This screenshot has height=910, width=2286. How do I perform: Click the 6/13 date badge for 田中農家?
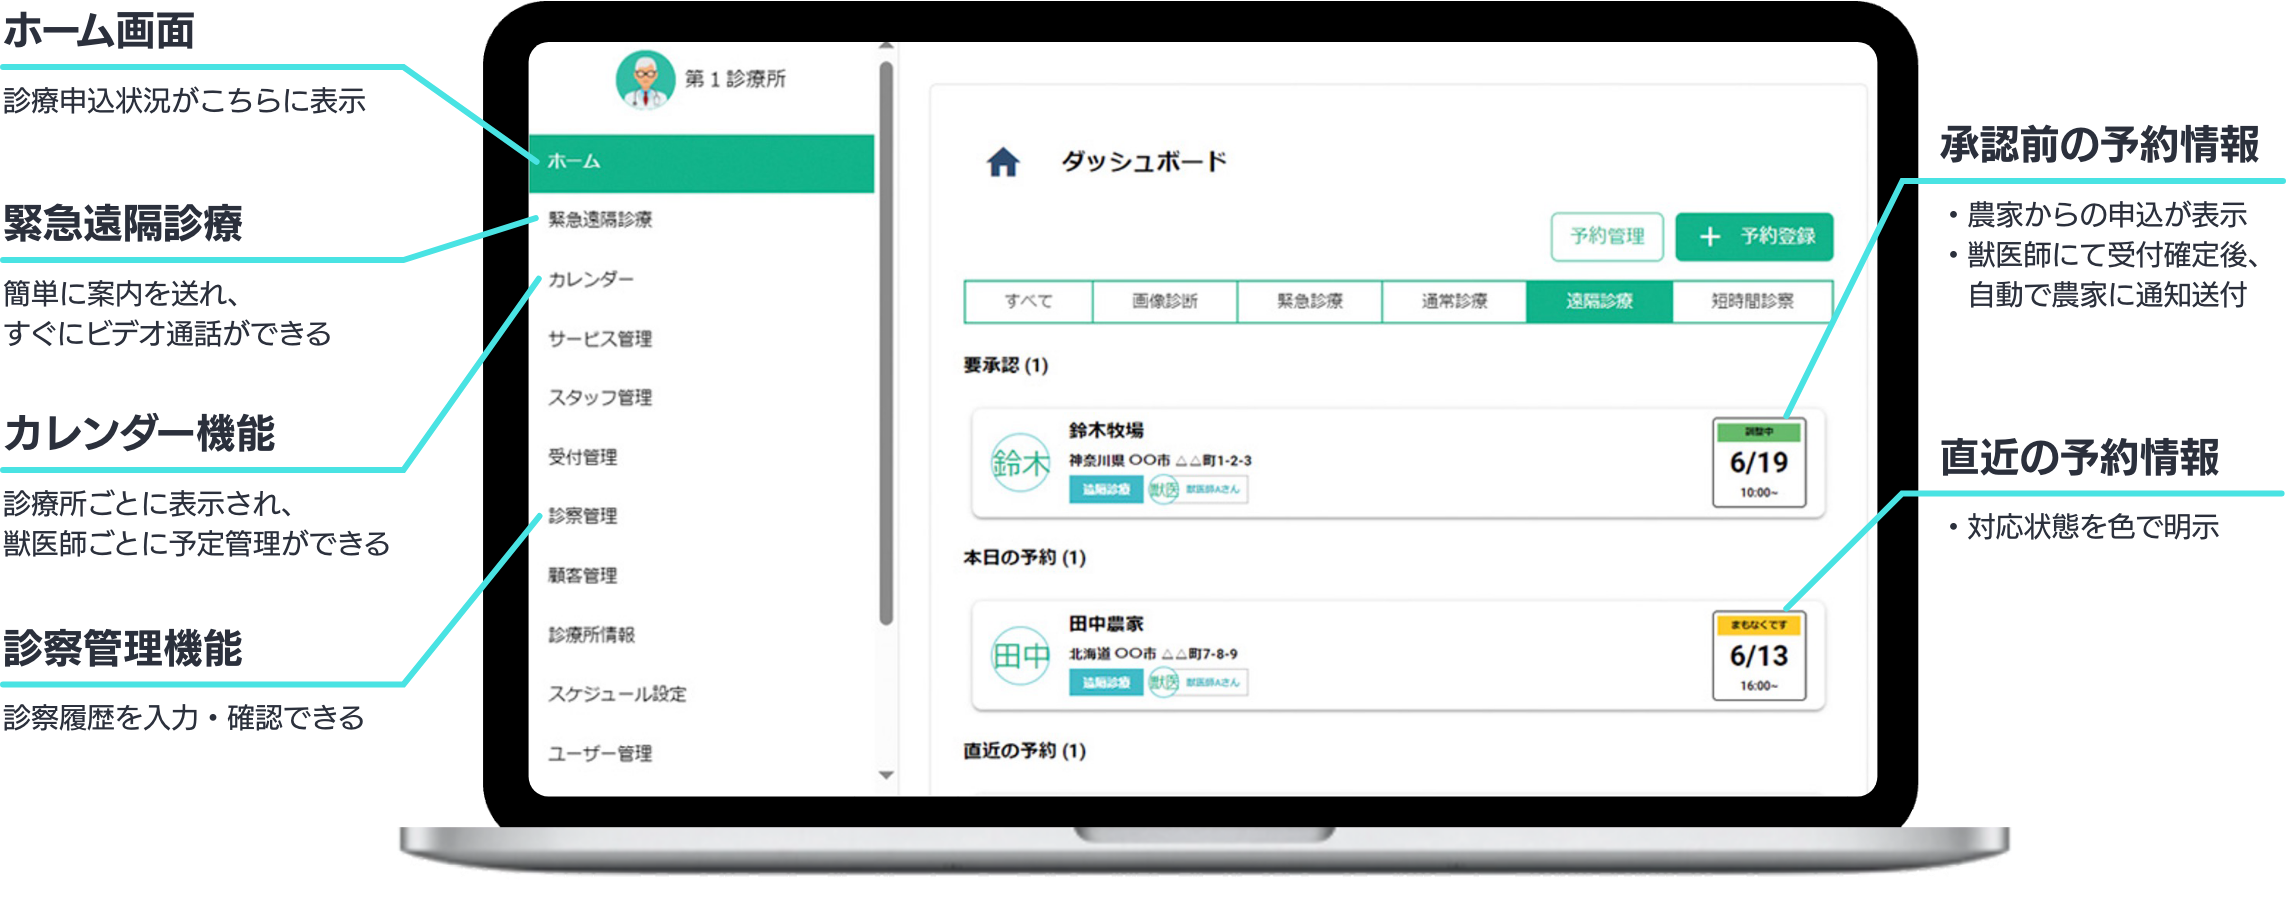(1758, 656)
